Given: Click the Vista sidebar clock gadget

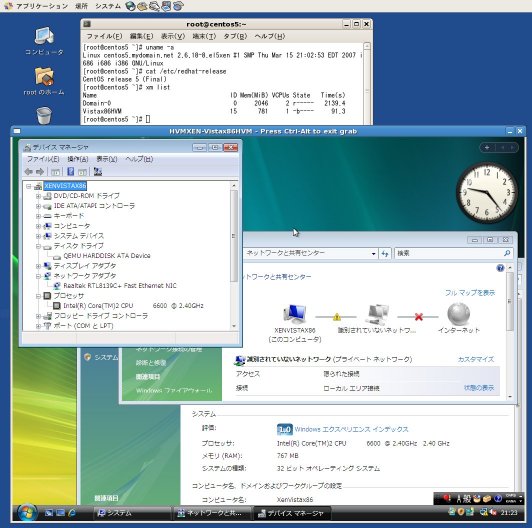Looking at the screenshot, I should [x=487, y=192].
